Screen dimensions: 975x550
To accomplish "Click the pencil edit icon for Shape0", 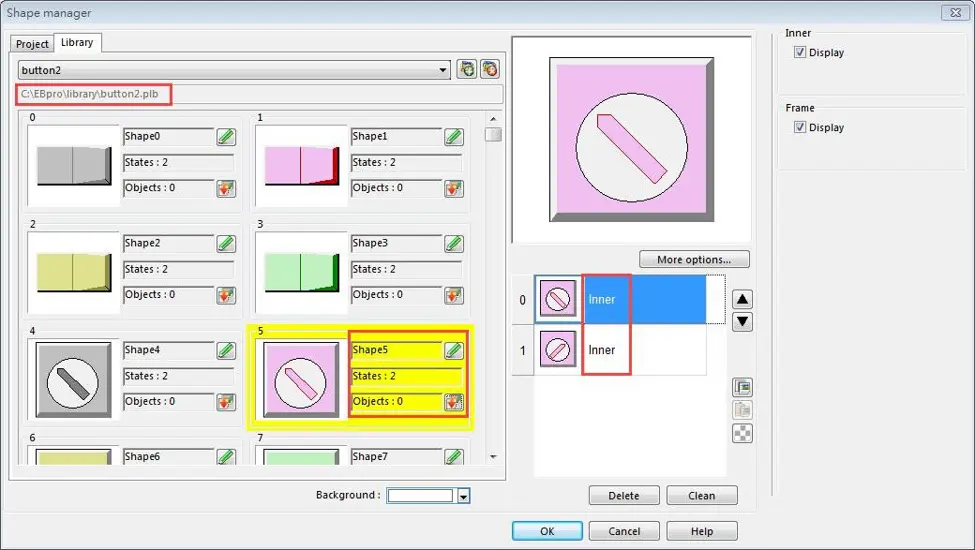I will [x=226, y=136].
